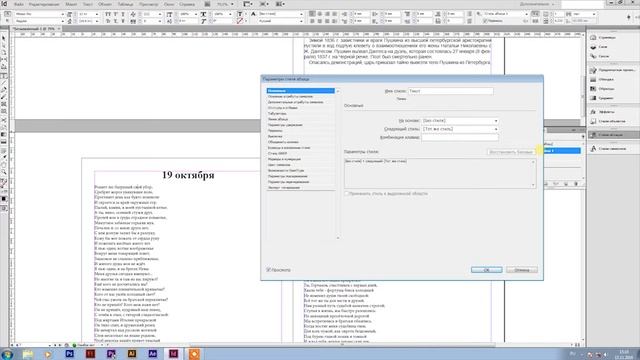The image size is (640, 360).
Task: Open the Файл menu
Action: (x=18, y=4)
